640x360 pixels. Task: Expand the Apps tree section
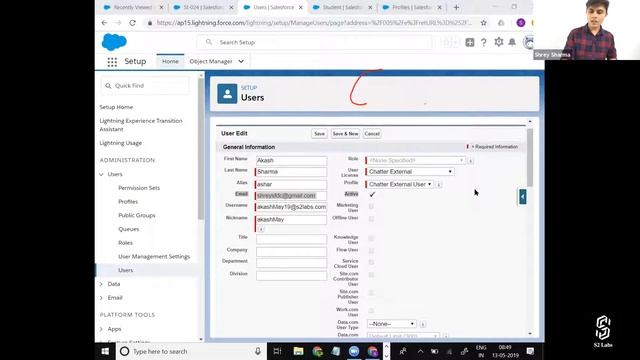click(101, 329)
